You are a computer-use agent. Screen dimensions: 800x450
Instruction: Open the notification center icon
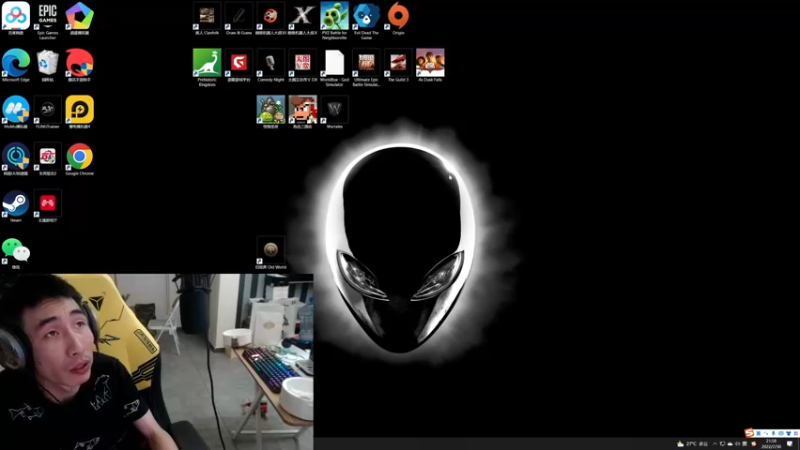tap(790, 444)
